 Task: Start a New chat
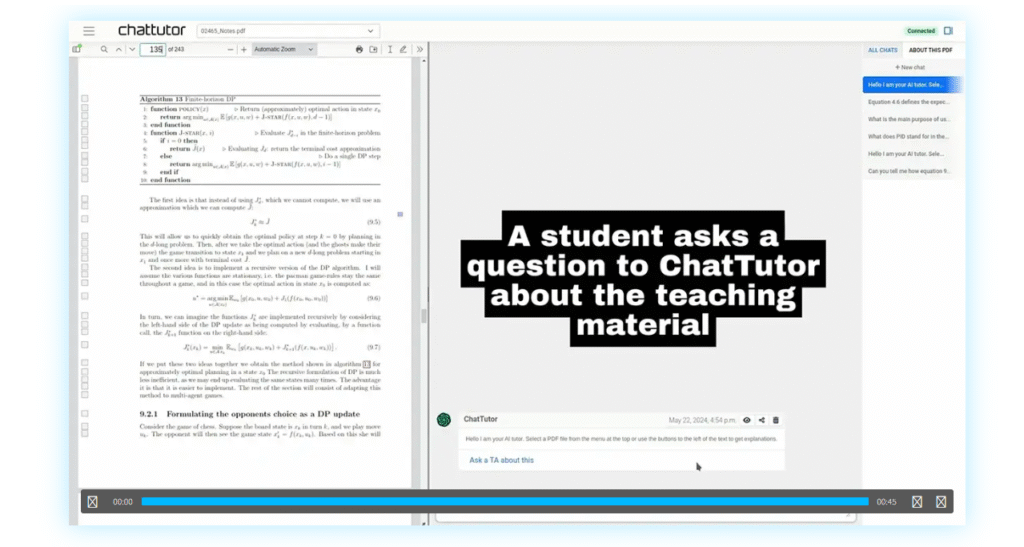click(x=910, y=67)
